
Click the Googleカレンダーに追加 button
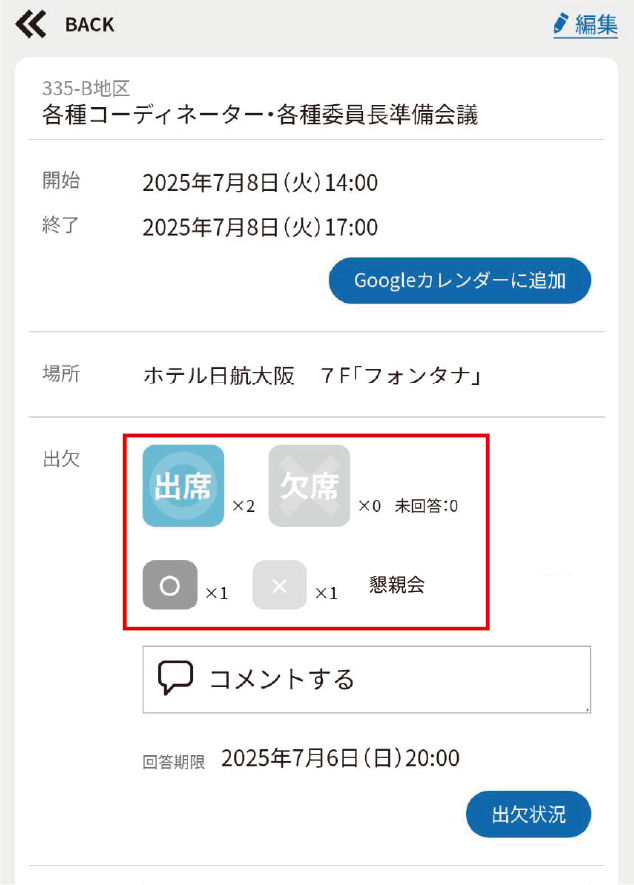coord(460,281)
